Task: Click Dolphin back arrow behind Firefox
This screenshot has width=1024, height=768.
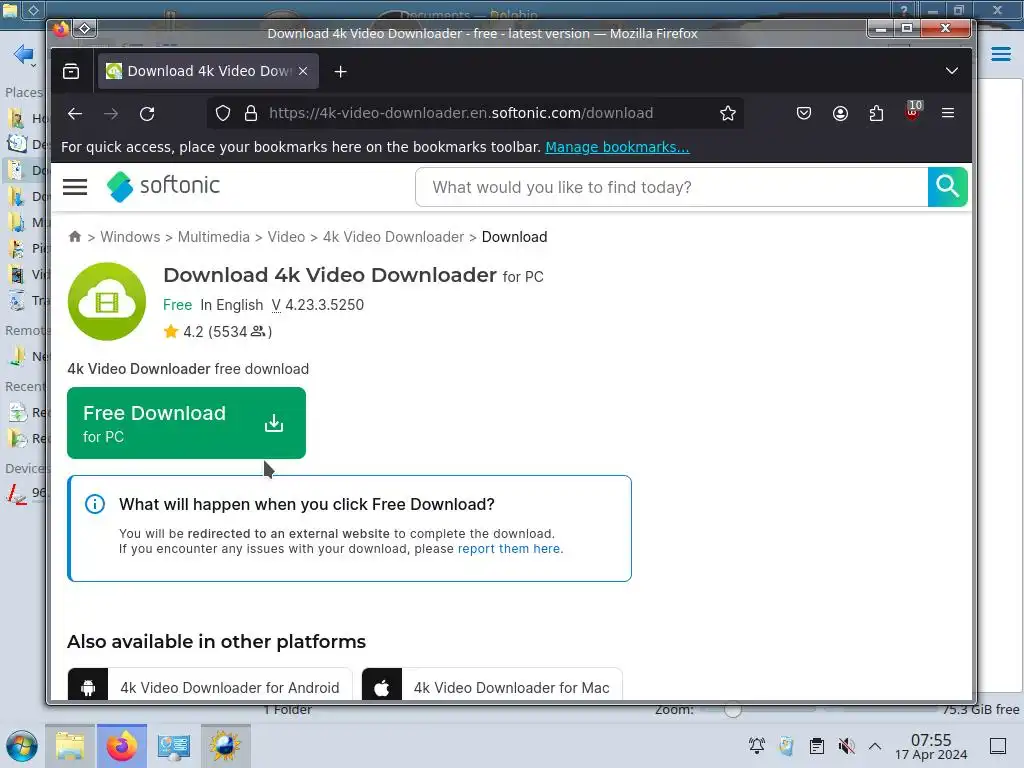Action: point(23,54)
